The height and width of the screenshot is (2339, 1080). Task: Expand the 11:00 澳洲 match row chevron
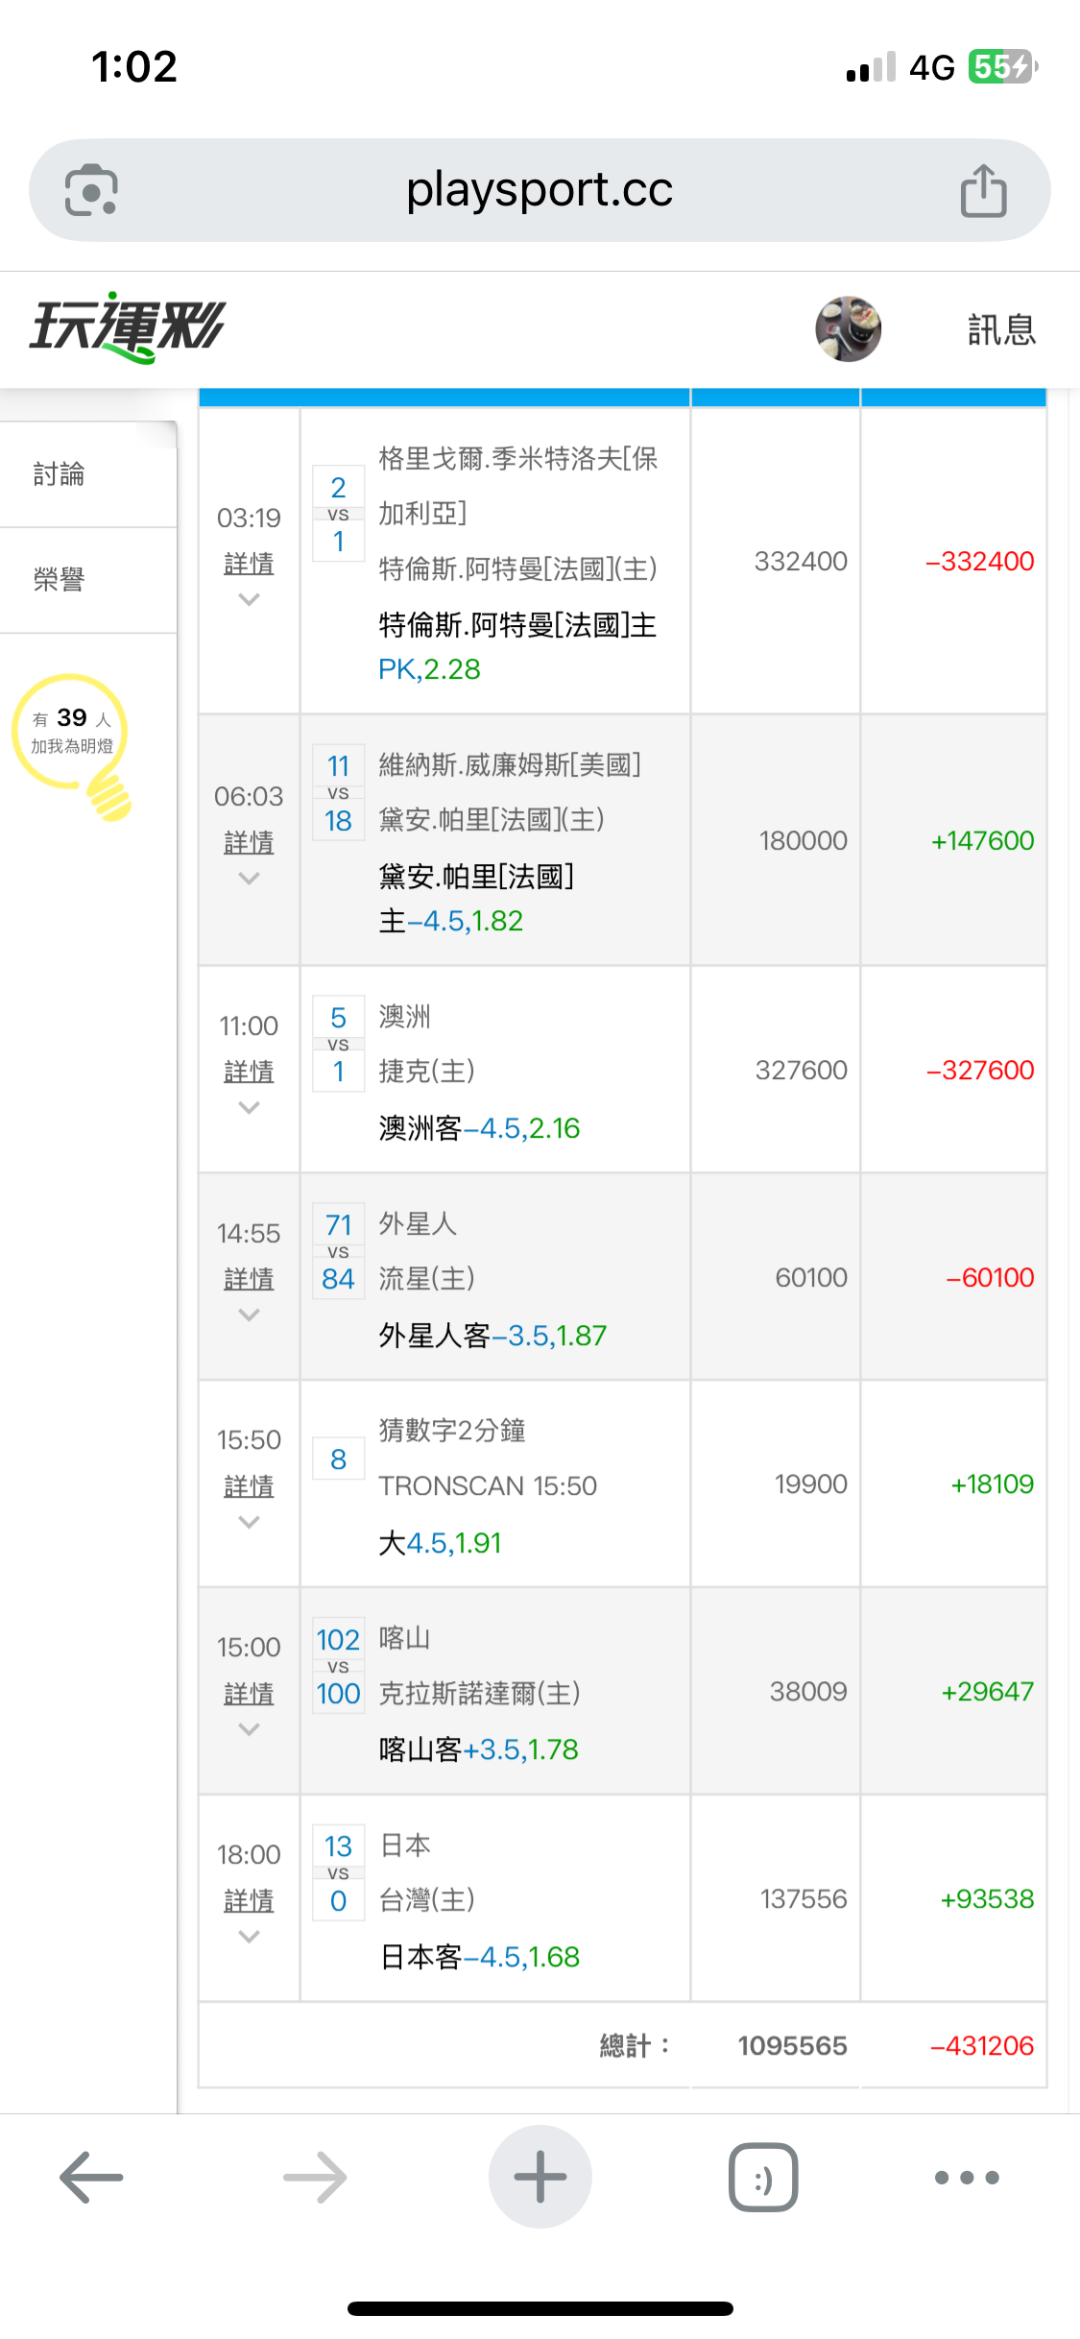tap(249, 1108)
